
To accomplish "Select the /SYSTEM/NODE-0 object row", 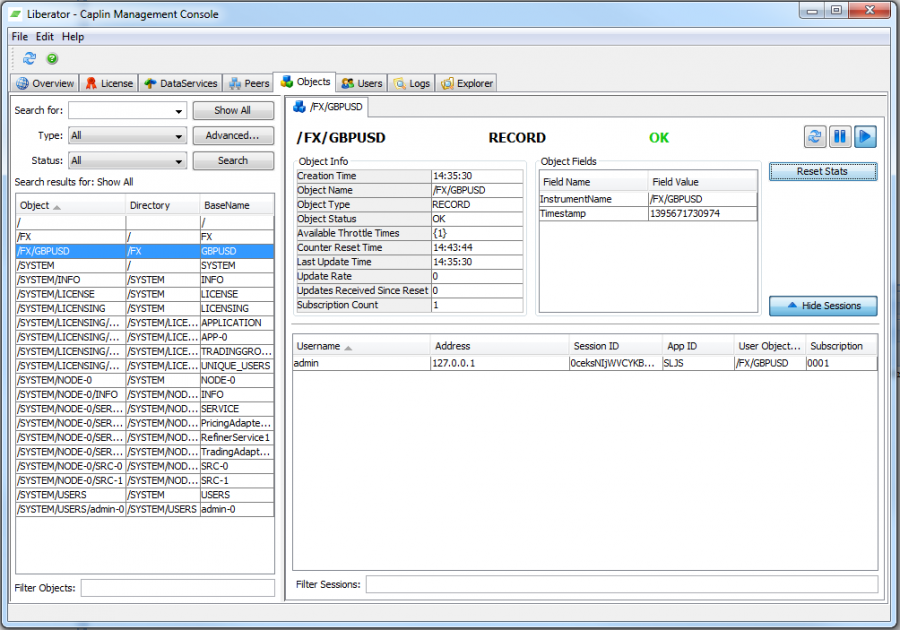I will coord(145,380).
